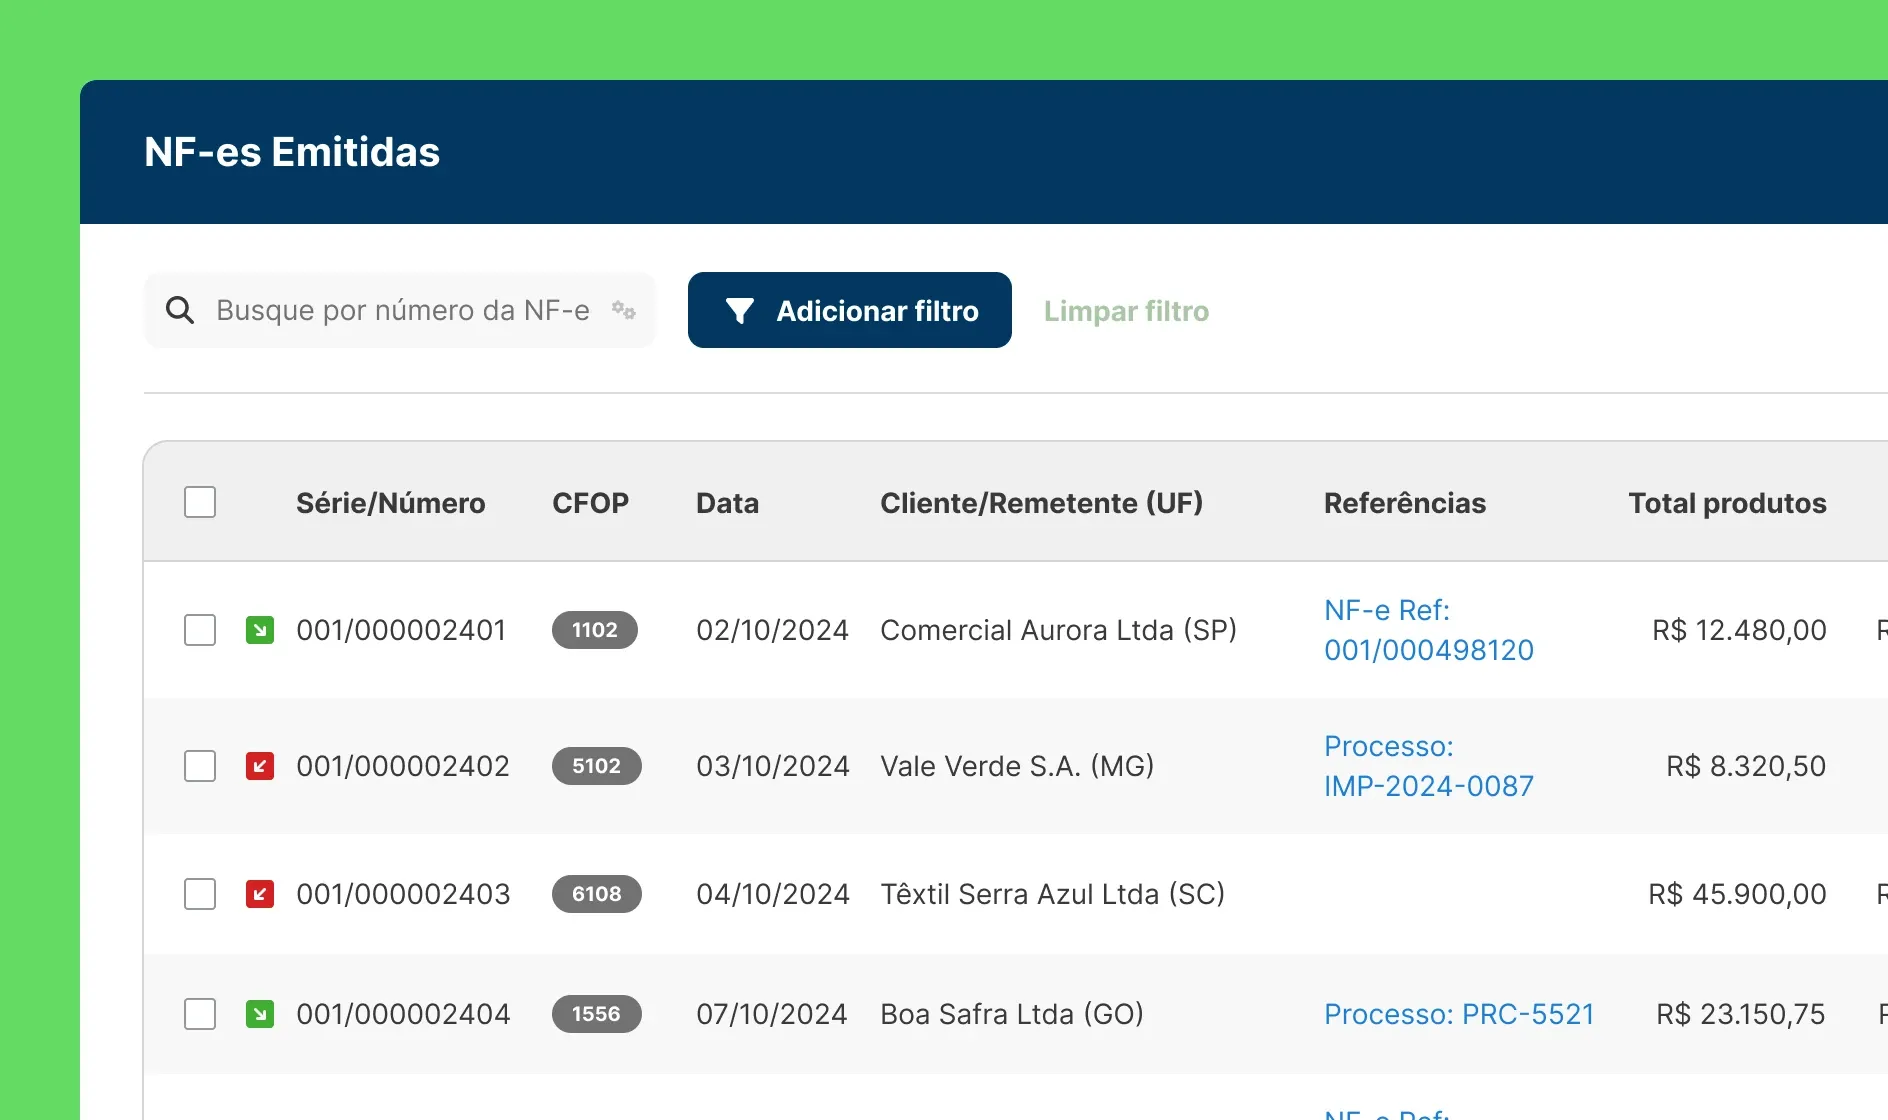Click the Adicionar filtro button
This screenshot has height=1120, width=1888.
point(850,310)
